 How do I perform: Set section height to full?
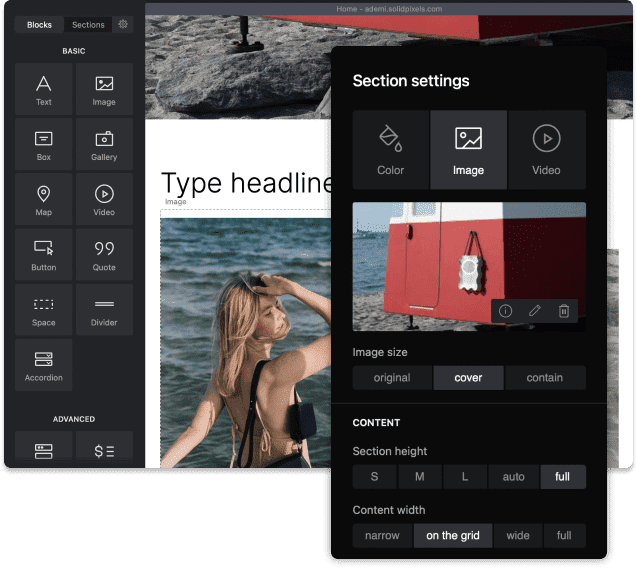point(563,476)
